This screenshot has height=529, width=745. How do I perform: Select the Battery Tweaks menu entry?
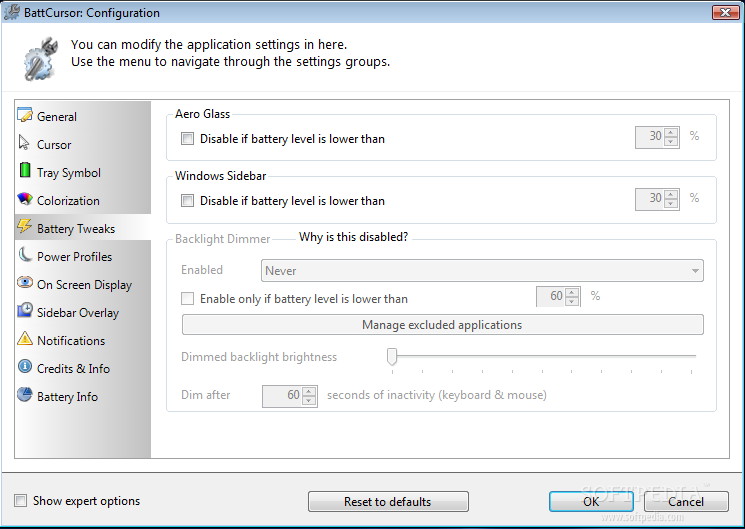pos(83,229)
